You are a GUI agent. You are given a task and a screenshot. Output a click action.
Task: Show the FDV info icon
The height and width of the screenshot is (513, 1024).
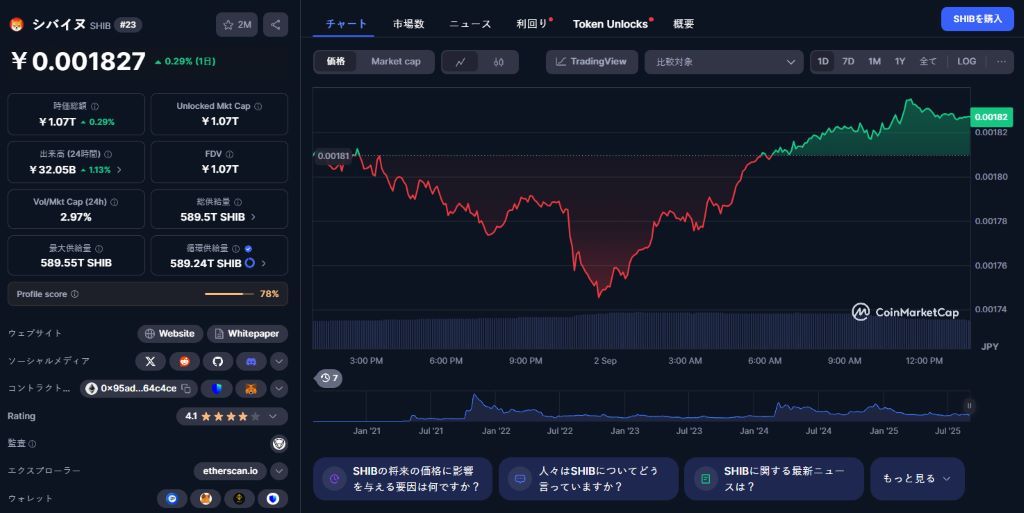[229, 154]
